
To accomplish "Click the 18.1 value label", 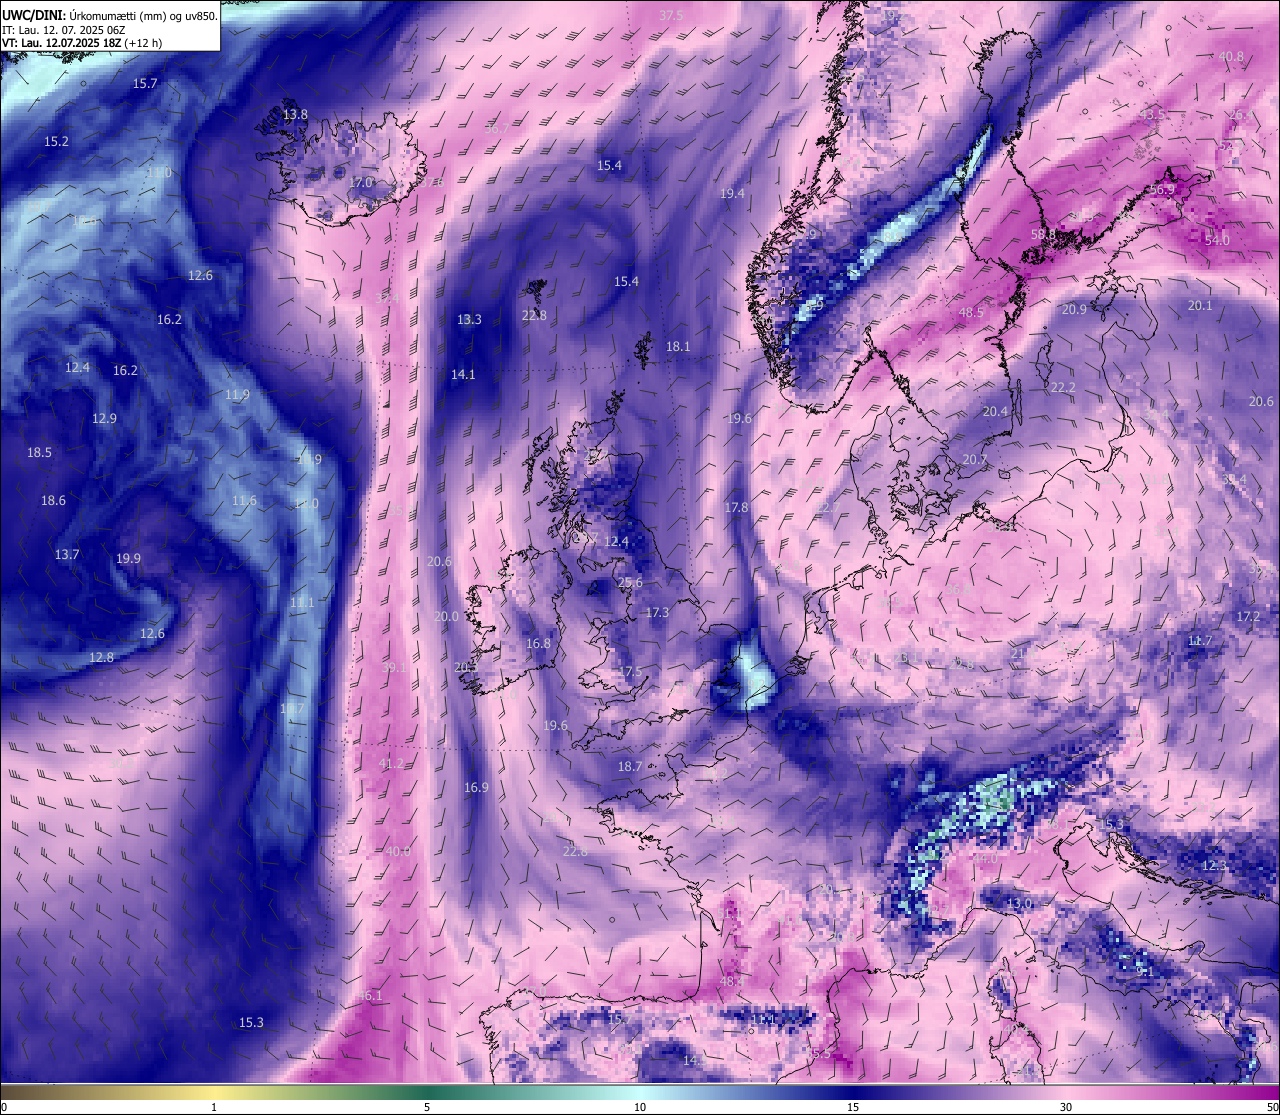I will [x=678, y=347].
